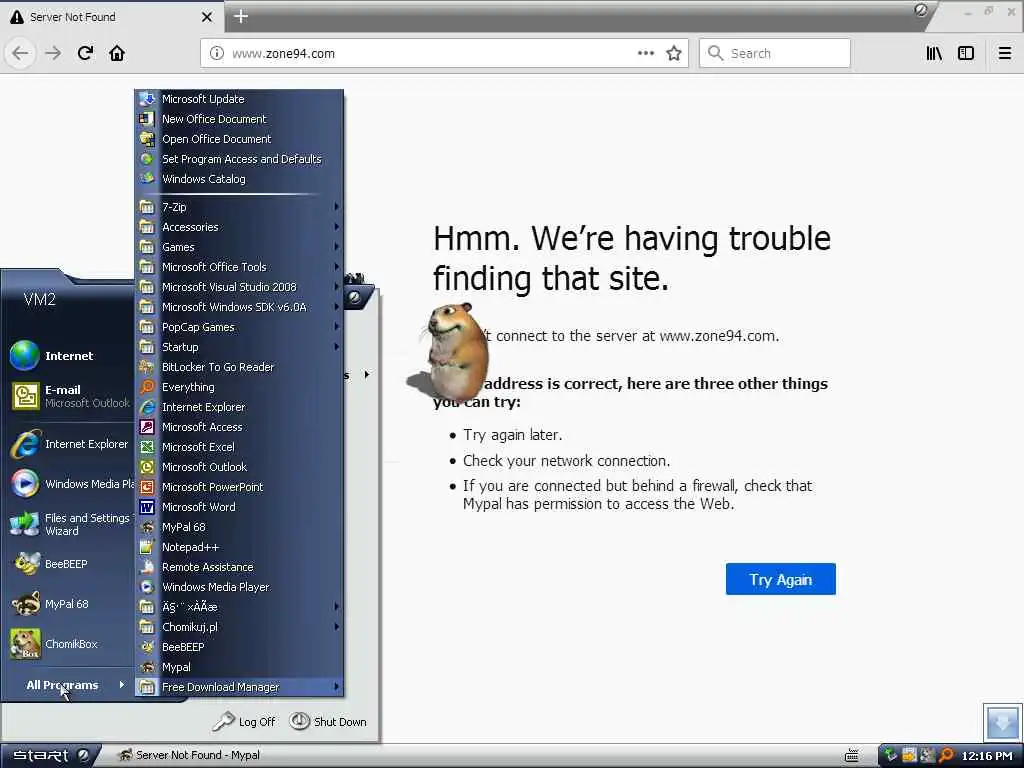Launch Microsoft PowerPoint
Image resolution: width=1024 pixels, height=768 pixels.
239,487
